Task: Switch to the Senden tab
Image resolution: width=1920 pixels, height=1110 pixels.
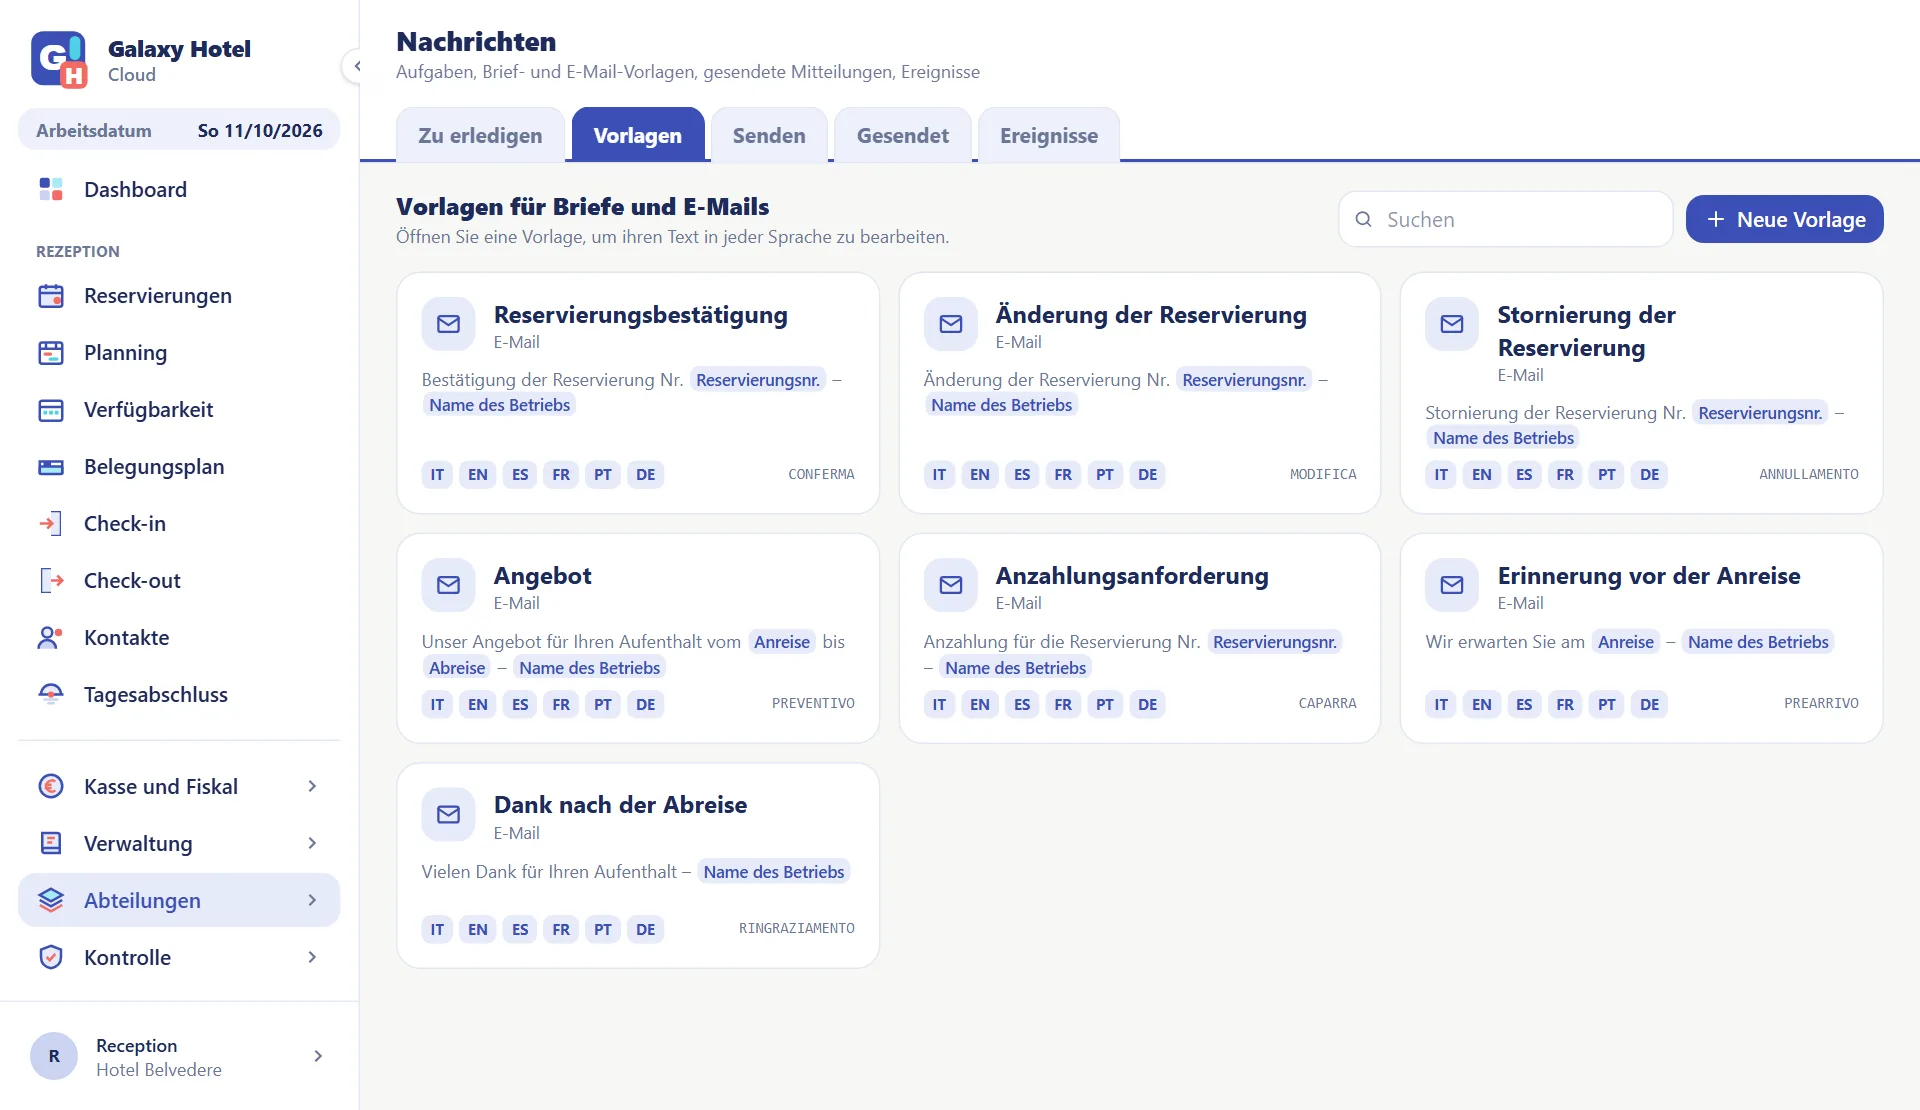Action: (769, 135)
